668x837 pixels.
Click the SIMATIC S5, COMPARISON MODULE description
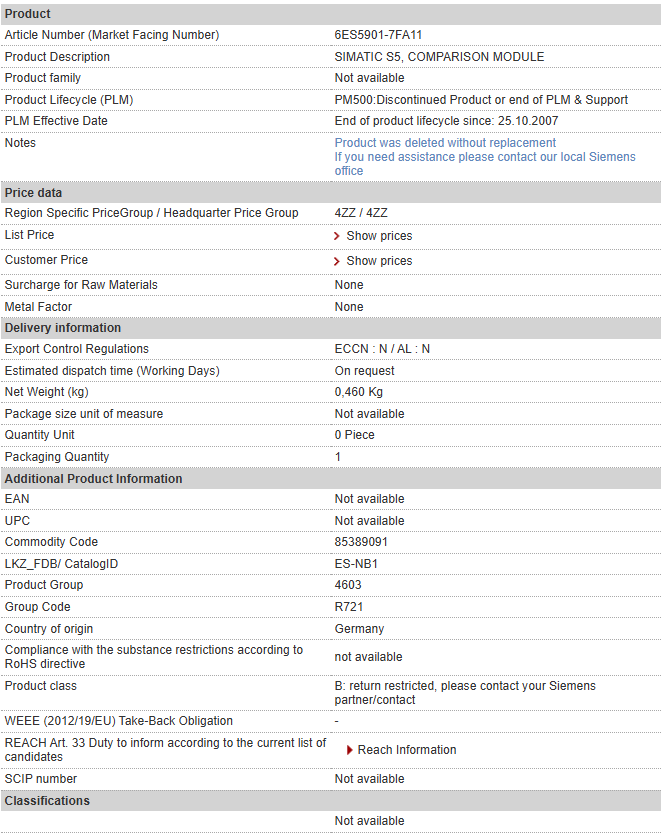439,57
